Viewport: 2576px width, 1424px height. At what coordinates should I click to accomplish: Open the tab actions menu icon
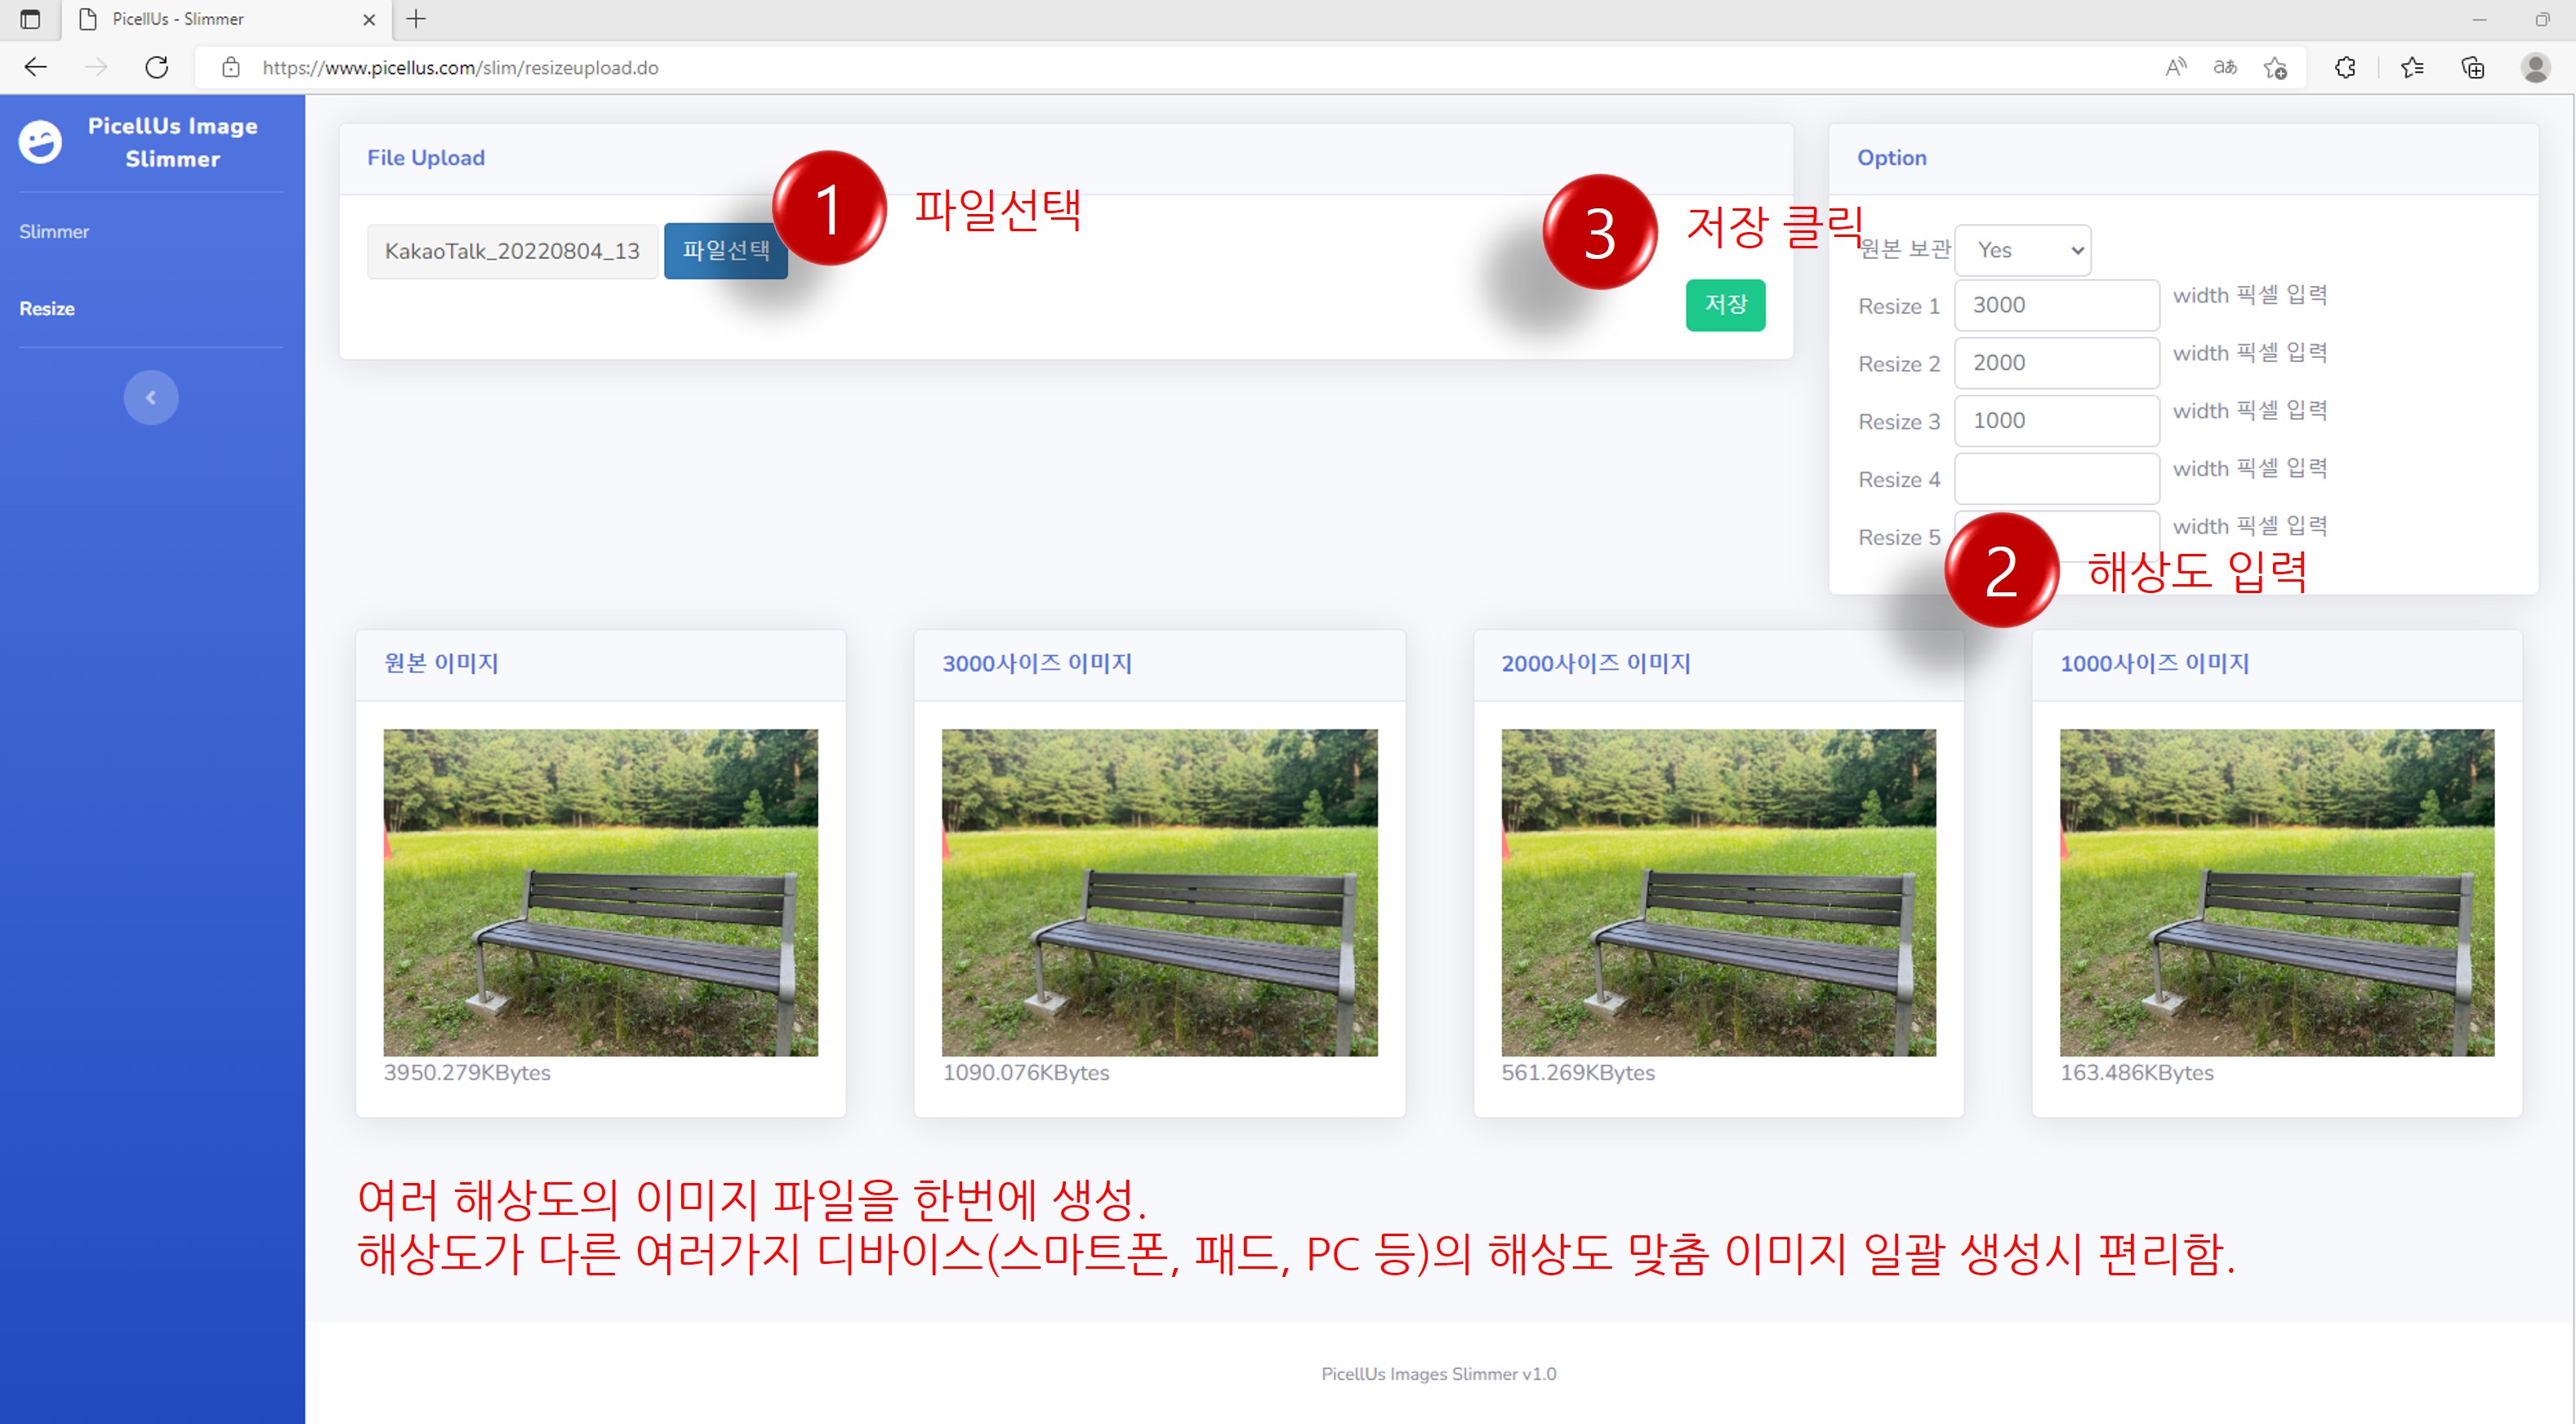click(x=30, y=19)
